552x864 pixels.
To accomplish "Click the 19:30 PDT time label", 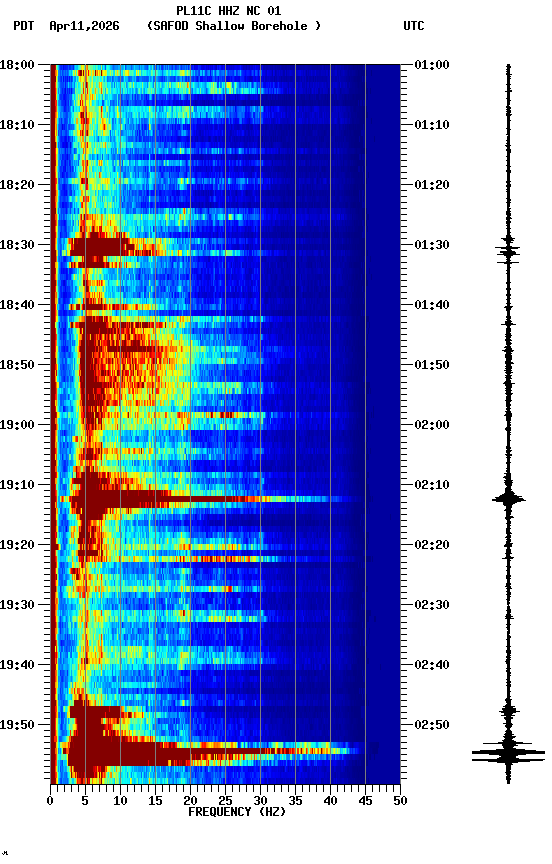I will [17, 606].
